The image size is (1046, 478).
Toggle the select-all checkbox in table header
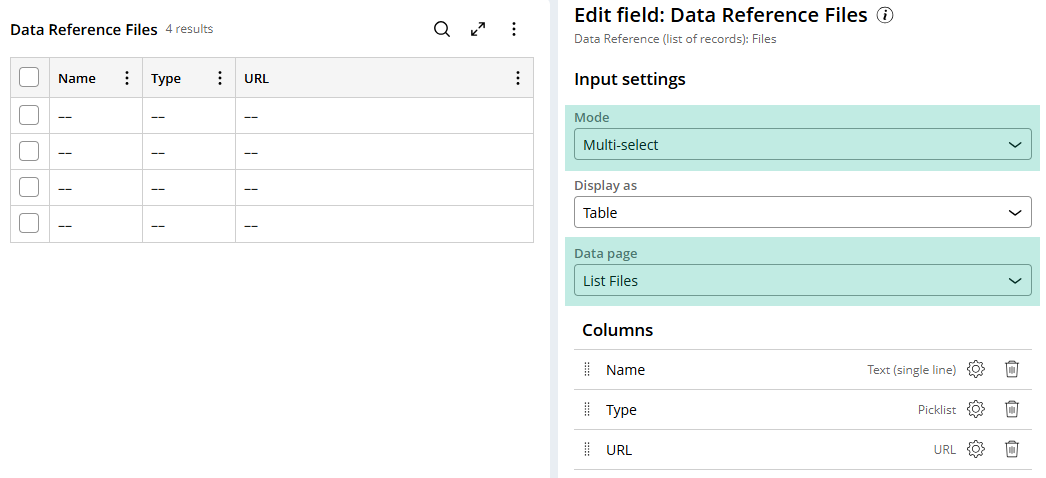(29, 78)
